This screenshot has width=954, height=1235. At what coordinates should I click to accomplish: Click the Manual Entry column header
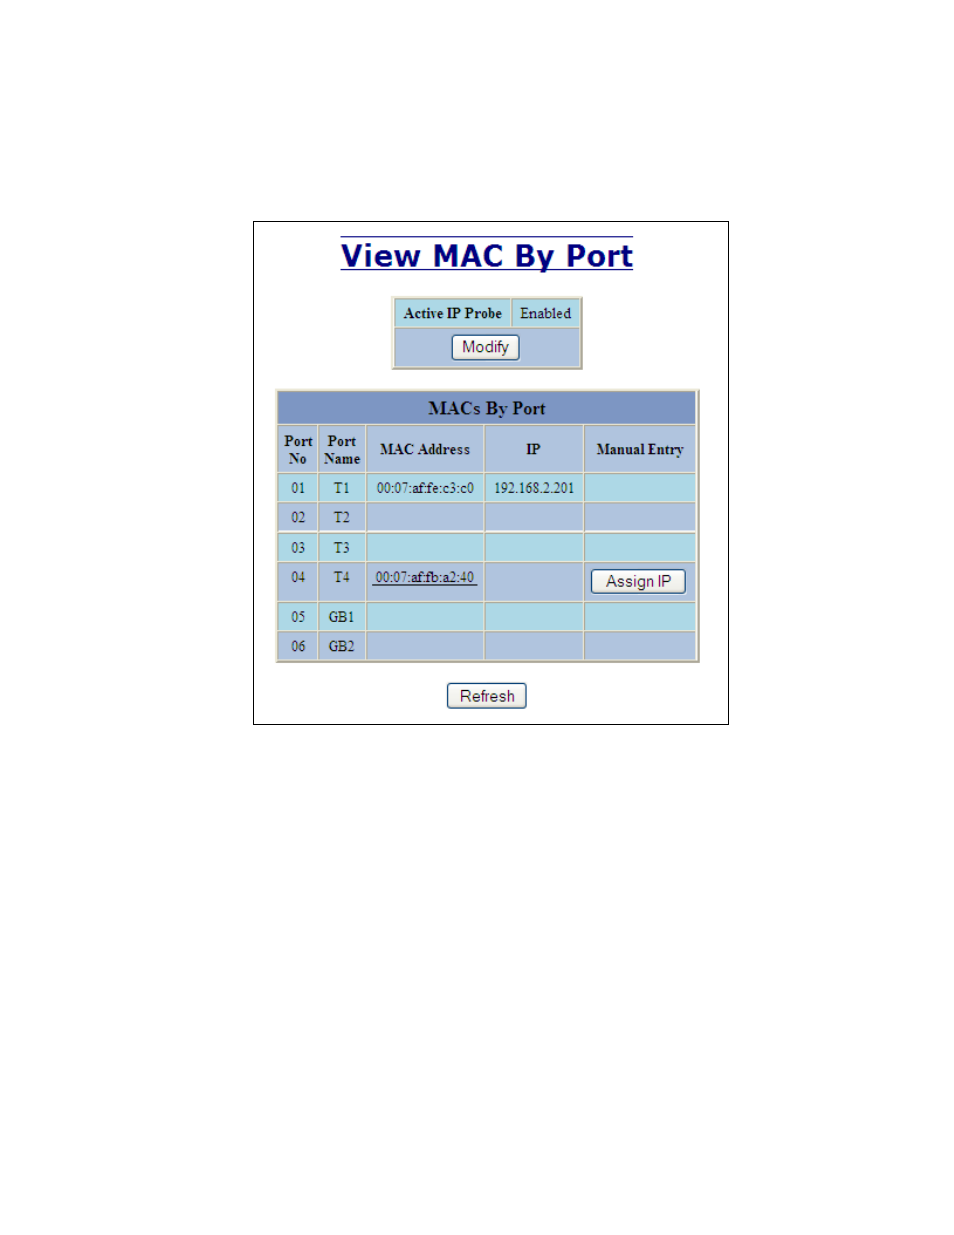pos(640,449)
